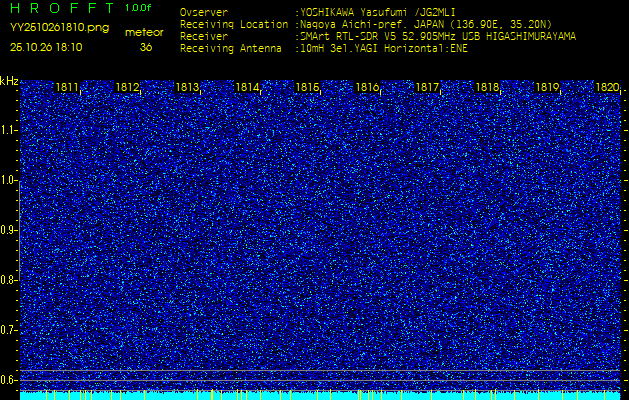
Task: Click the 26.10.26 18:10 timestamp
Action: [x=46, y=47]
